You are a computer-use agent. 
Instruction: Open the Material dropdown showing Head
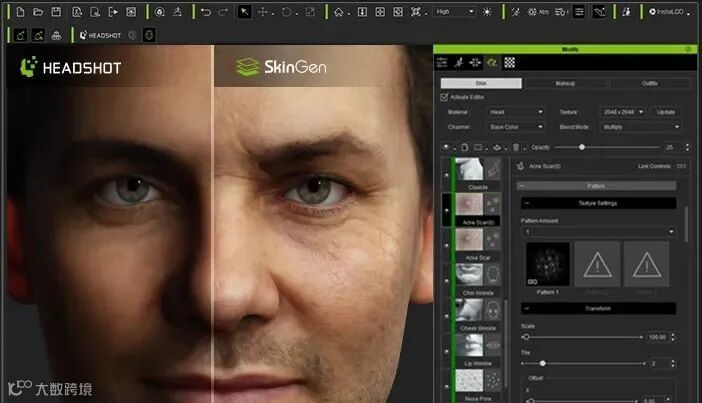pos(515,112)
